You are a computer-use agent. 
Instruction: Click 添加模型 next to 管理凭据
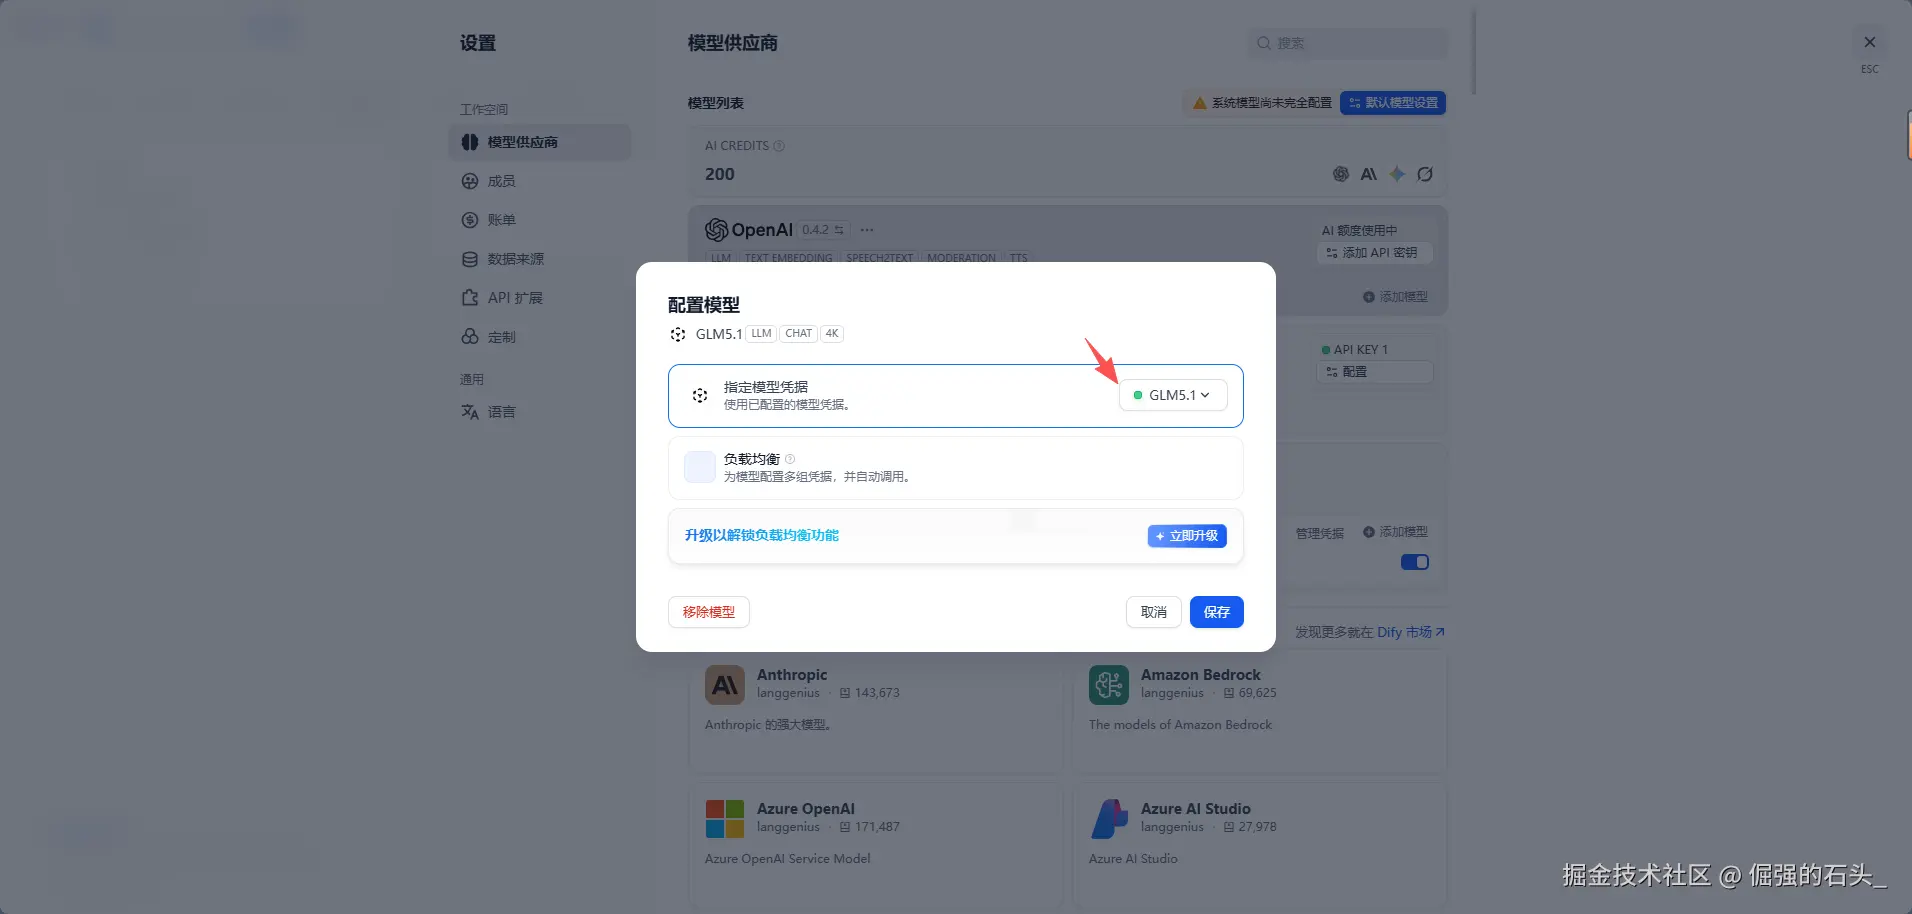coord(1395,532)
